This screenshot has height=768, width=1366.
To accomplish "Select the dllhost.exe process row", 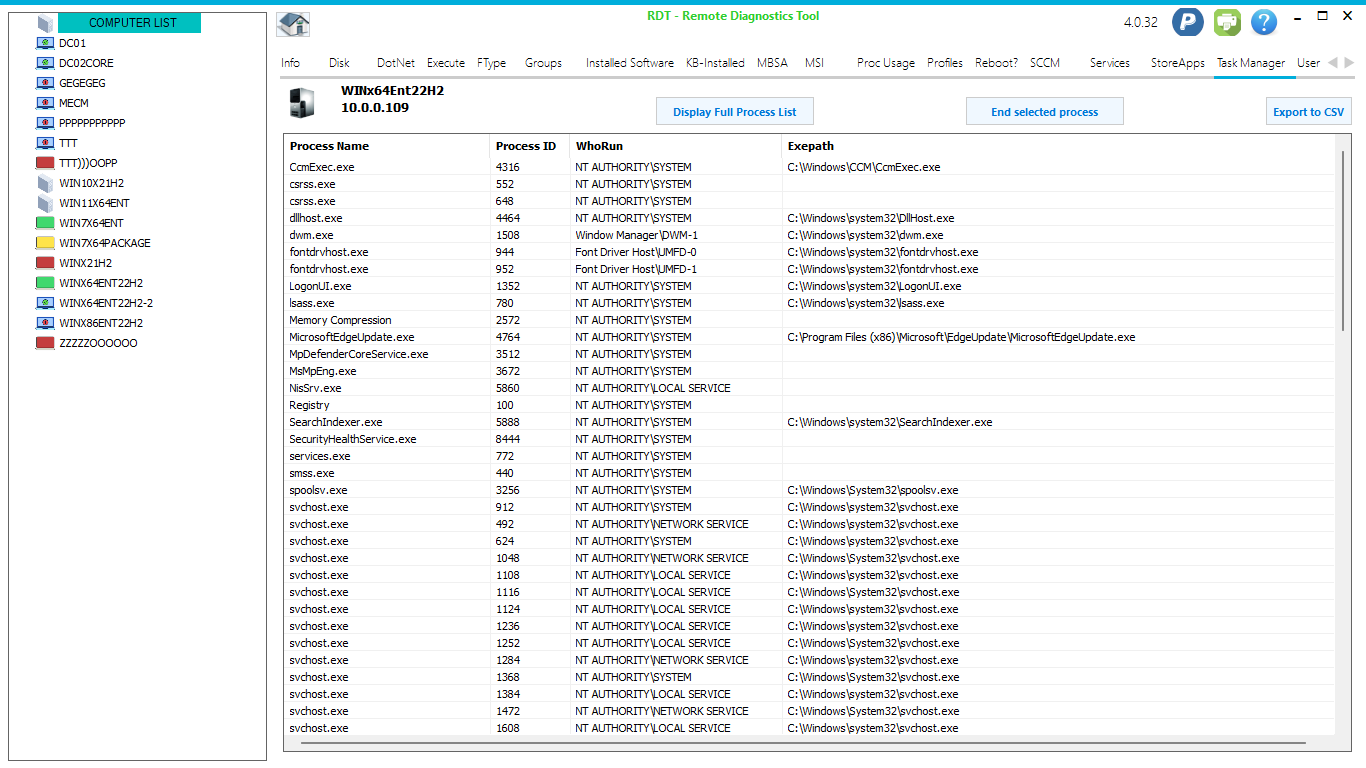I will pos(810,218).
